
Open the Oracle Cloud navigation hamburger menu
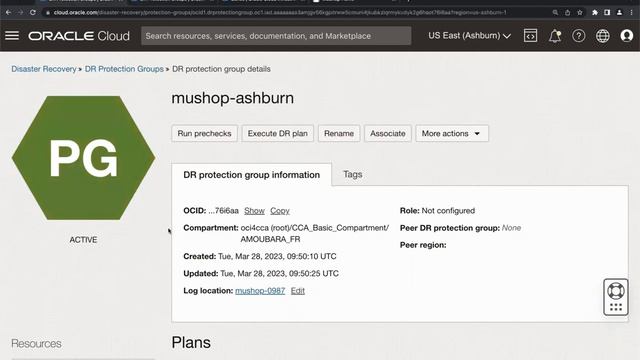[12, 36]
